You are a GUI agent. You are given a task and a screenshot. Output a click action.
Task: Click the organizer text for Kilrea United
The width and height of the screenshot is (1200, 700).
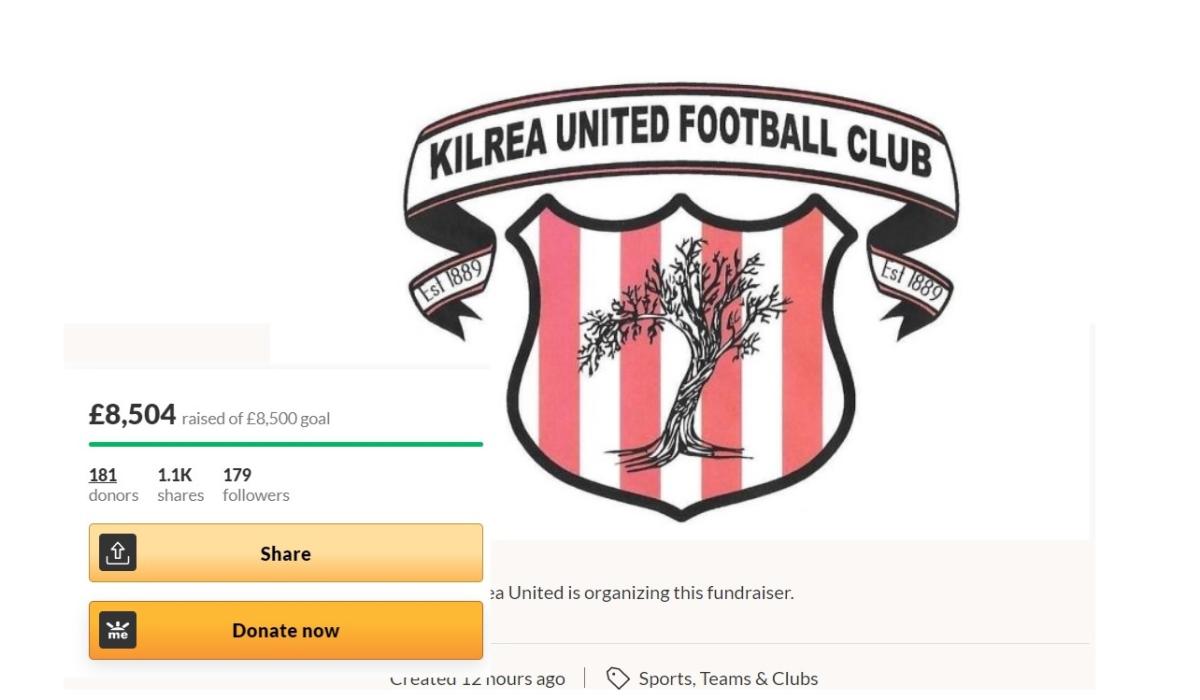(x=640, y=592)
